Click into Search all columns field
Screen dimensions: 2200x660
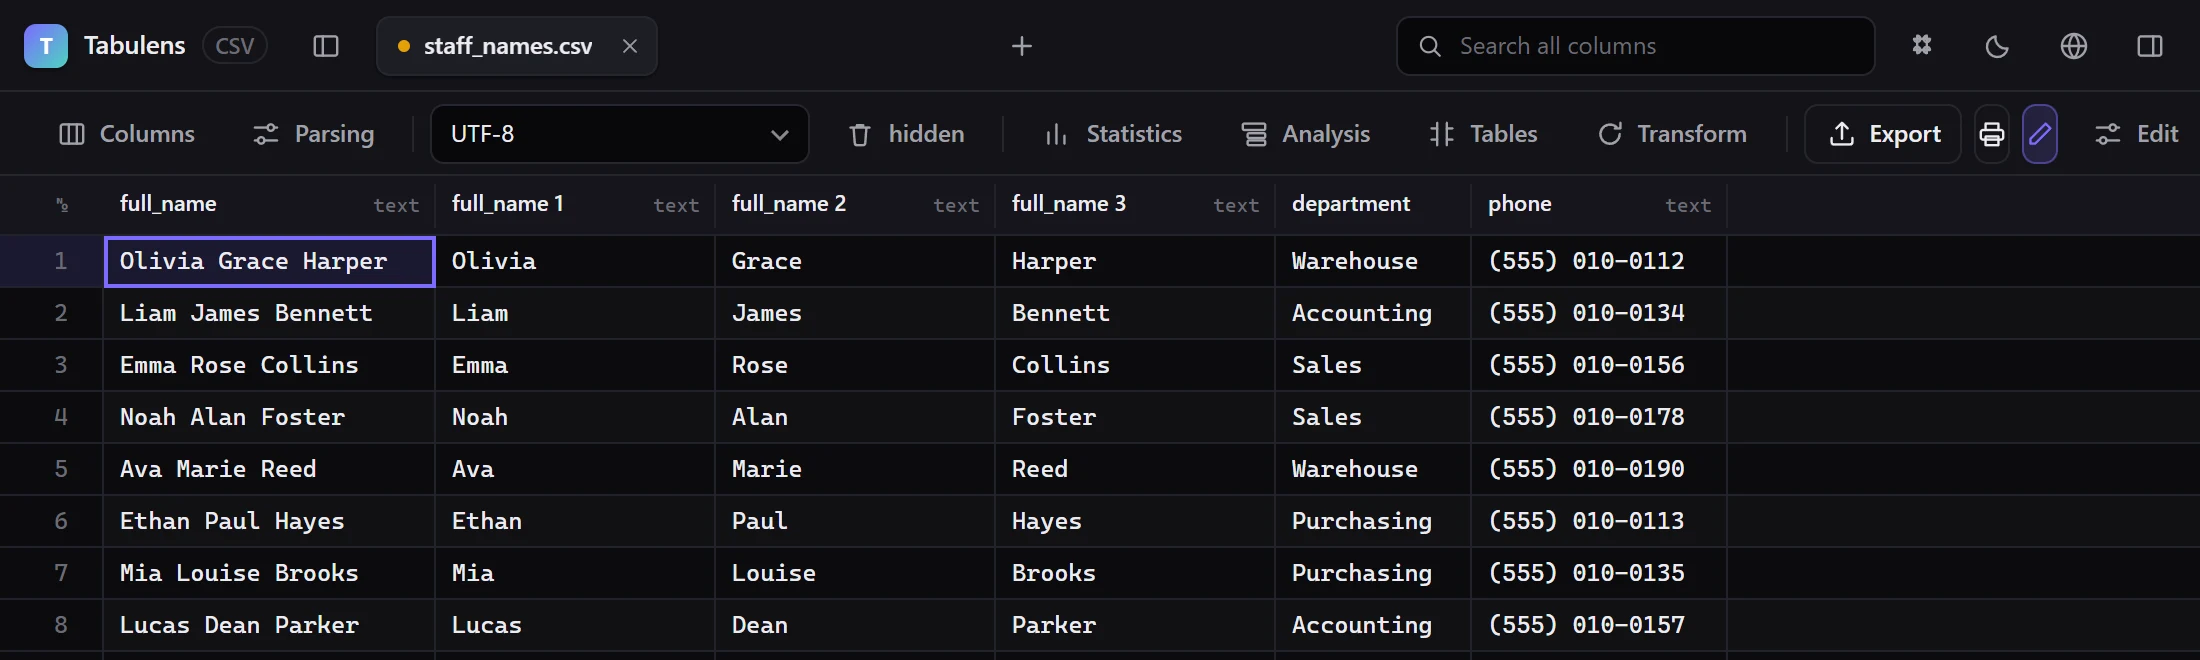click(x=1636, y=46)
